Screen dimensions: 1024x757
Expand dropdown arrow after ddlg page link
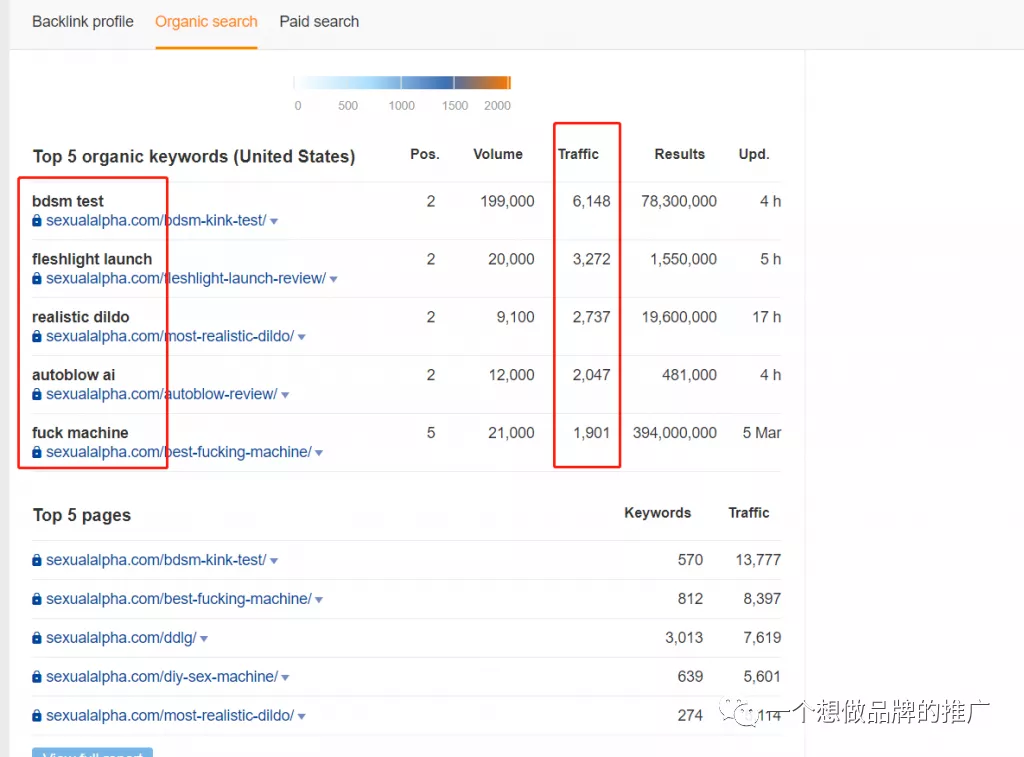pos(204,639)
